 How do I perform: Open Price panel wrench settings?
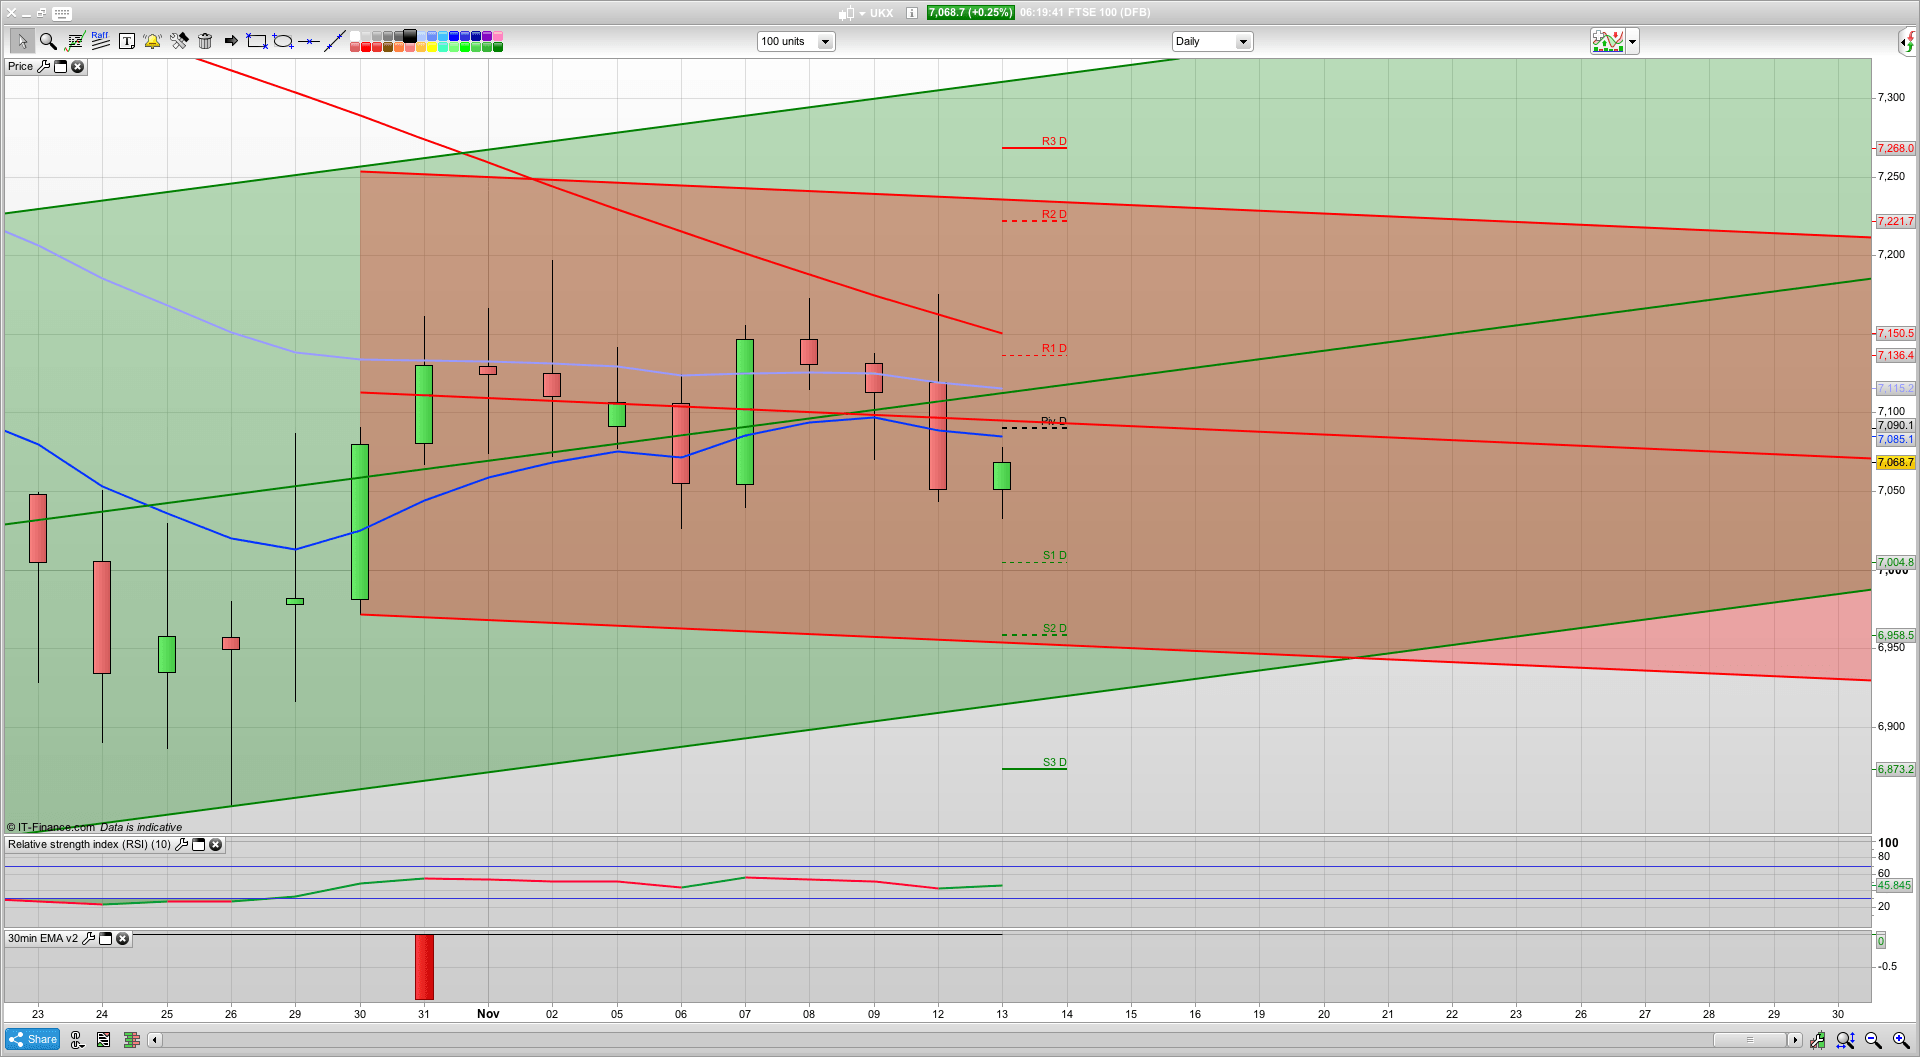coord(43,67)
